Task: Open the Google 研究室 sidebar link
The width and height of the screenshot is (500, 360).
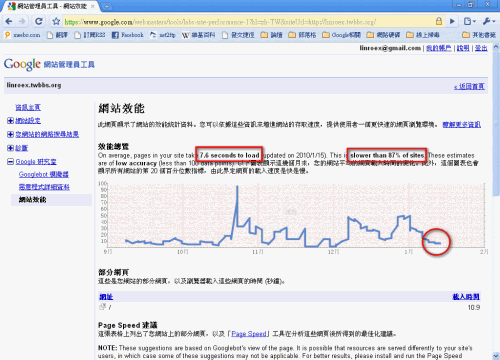Action: point(36,162)
